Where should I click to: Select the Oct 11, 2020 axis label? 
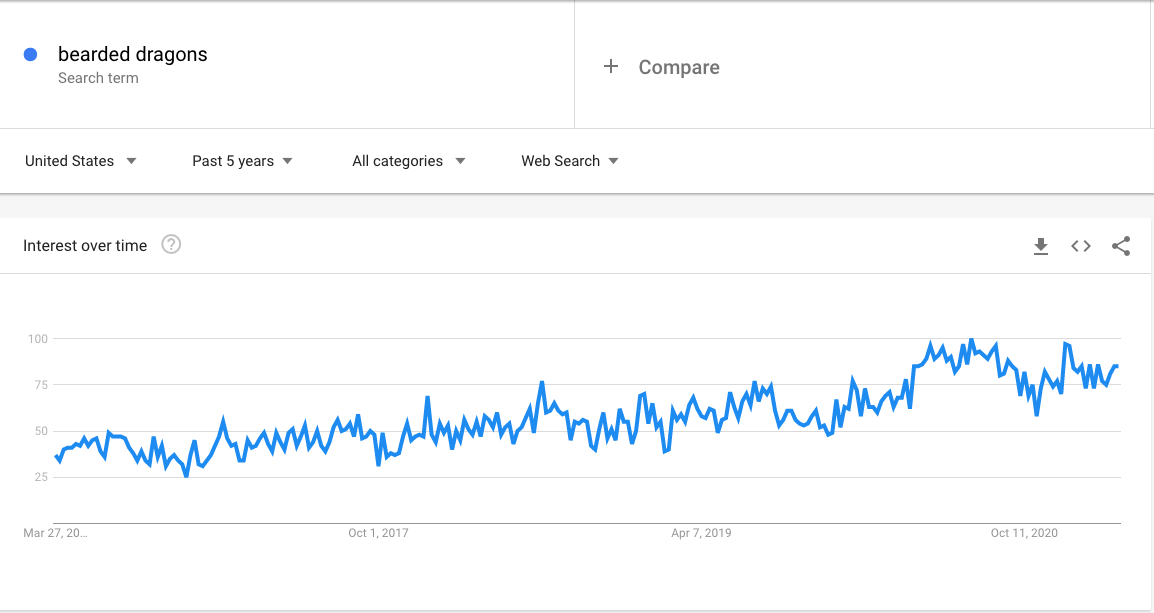click(x=1024, y=533)
